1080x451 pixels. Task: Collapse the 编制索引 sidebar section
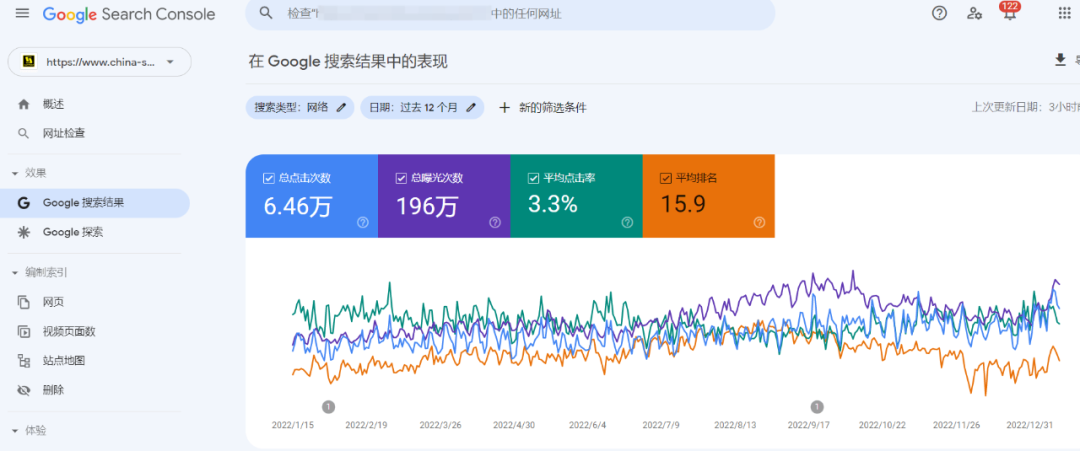(14, 272)
